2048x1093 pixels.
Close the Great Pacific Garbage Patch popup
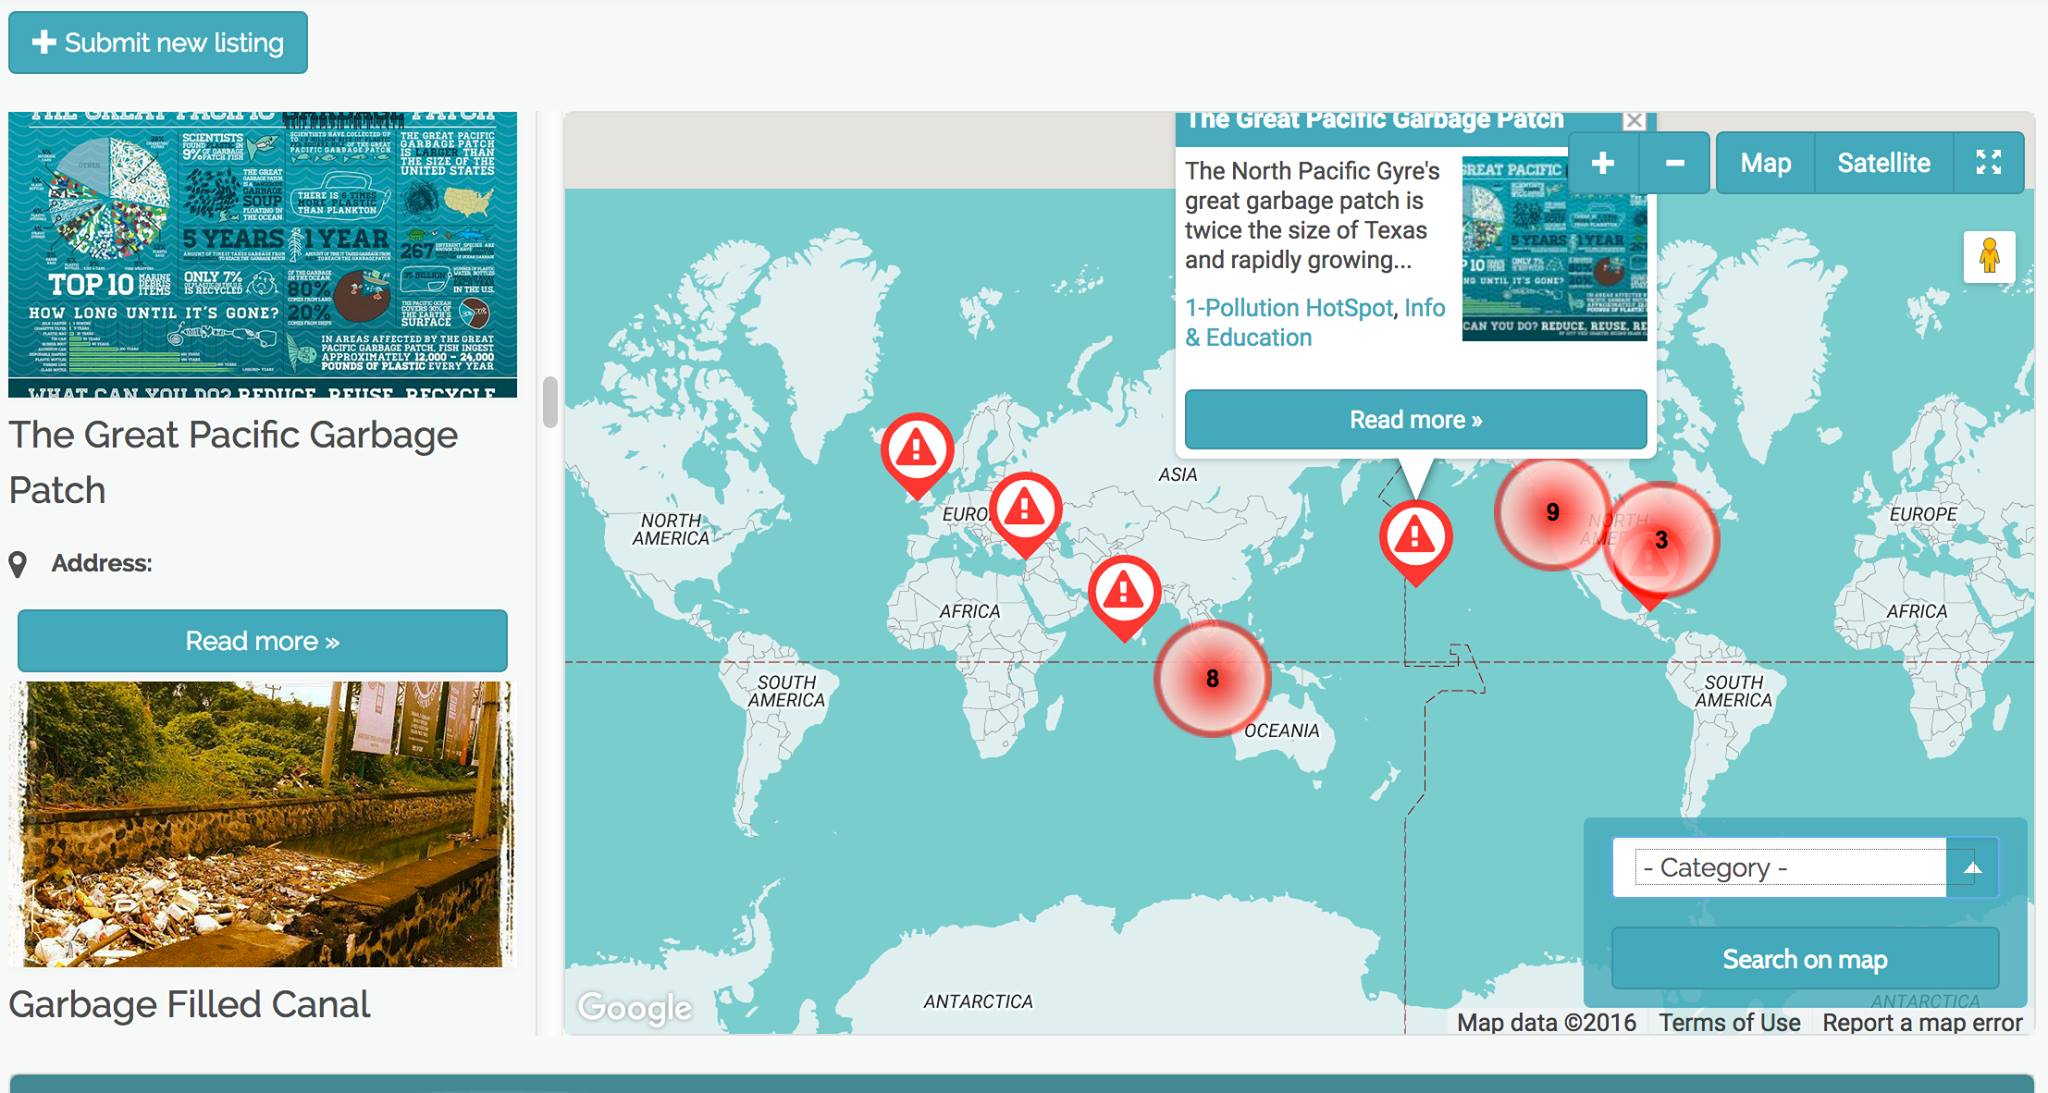1634,121
